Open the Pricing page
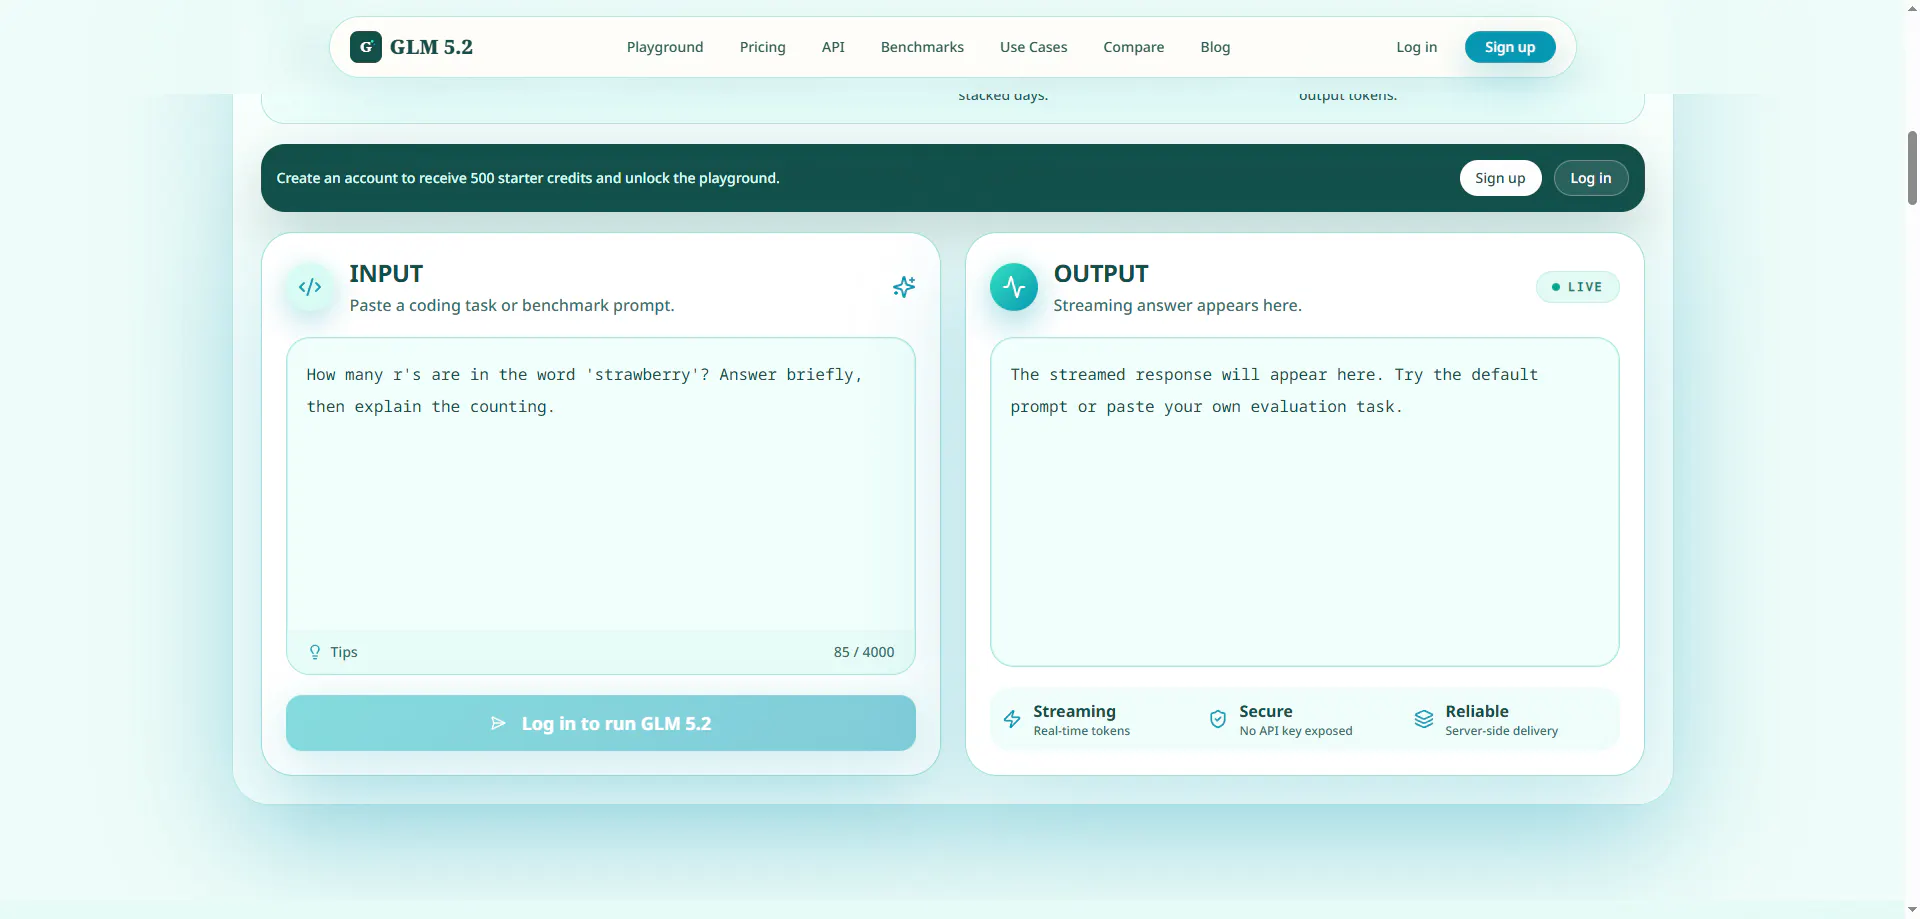1920x919 pixels. coord(763,47)
